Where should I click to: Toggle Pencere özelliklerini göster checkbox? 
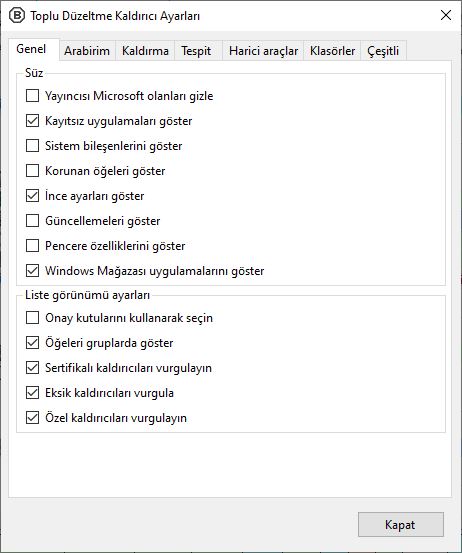click(x=32, y=246)
